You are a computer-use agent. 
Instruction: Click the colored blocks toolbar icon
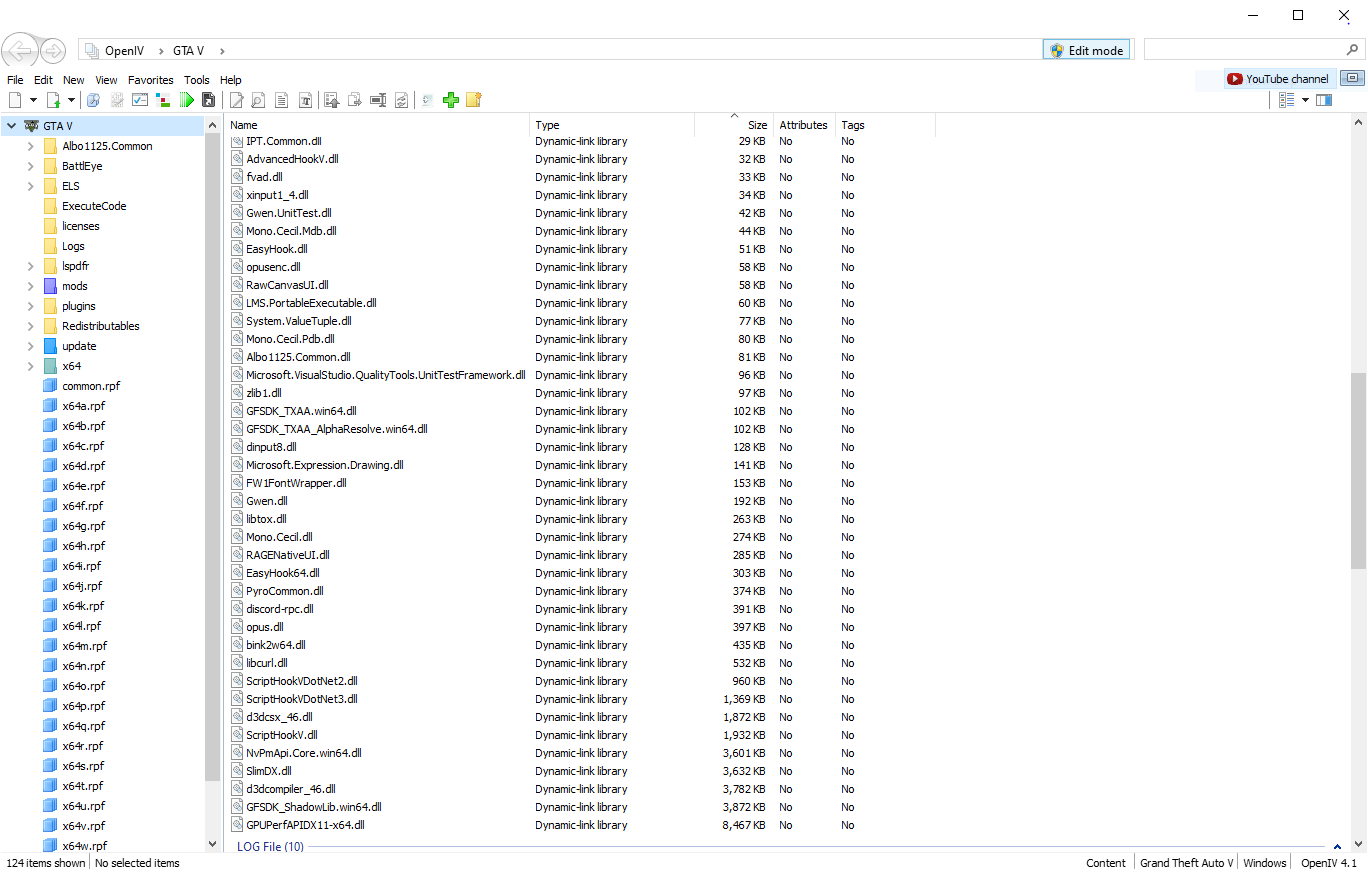pos(163,100)
